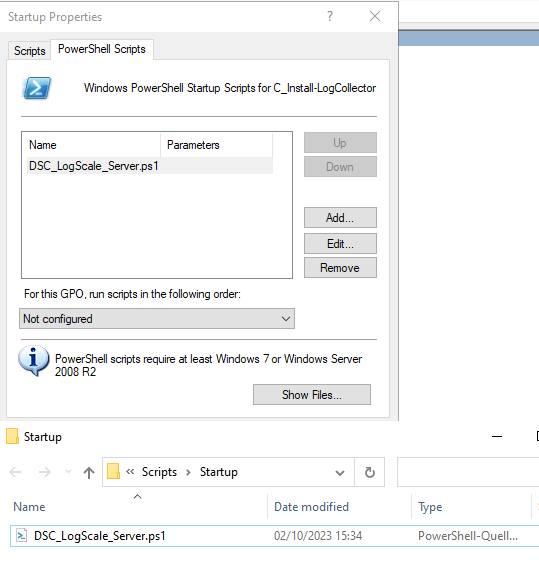Open the script run order dropdown
The width and height of the screenshot is (539, 576).
pos(157,318)
